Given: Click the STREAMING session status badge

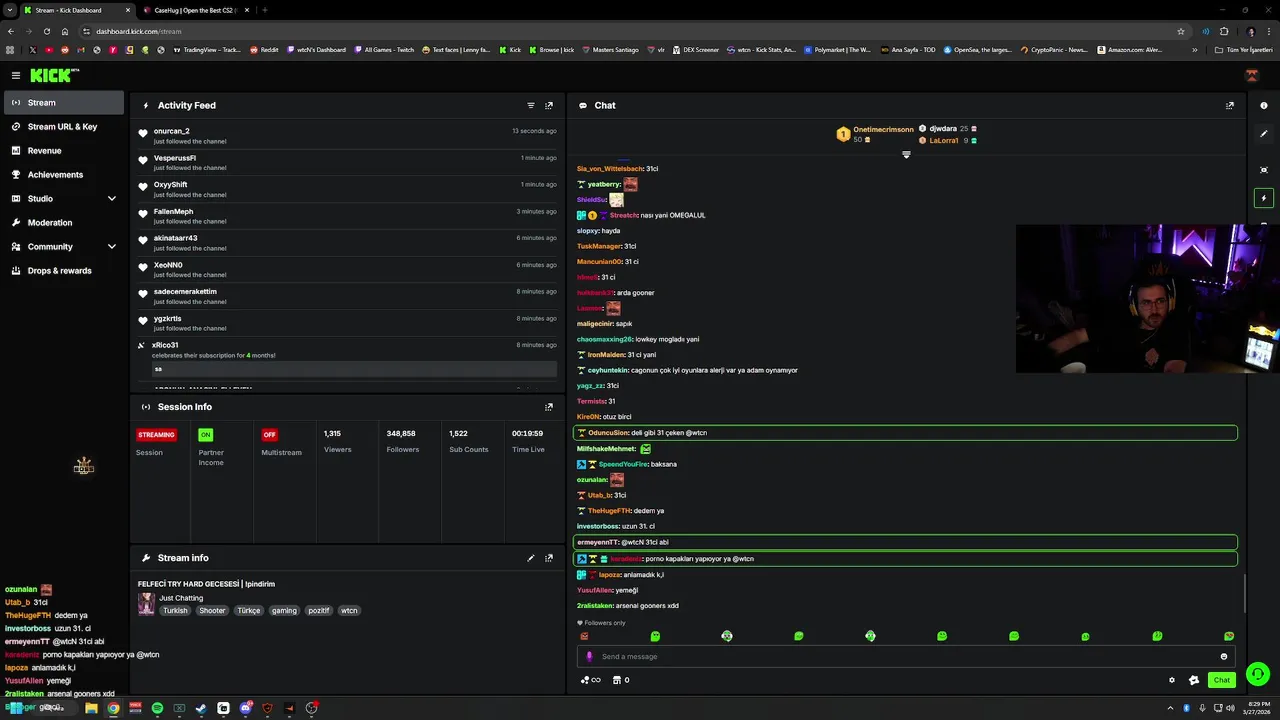Looking at the screenshot, I should (156, 435).
